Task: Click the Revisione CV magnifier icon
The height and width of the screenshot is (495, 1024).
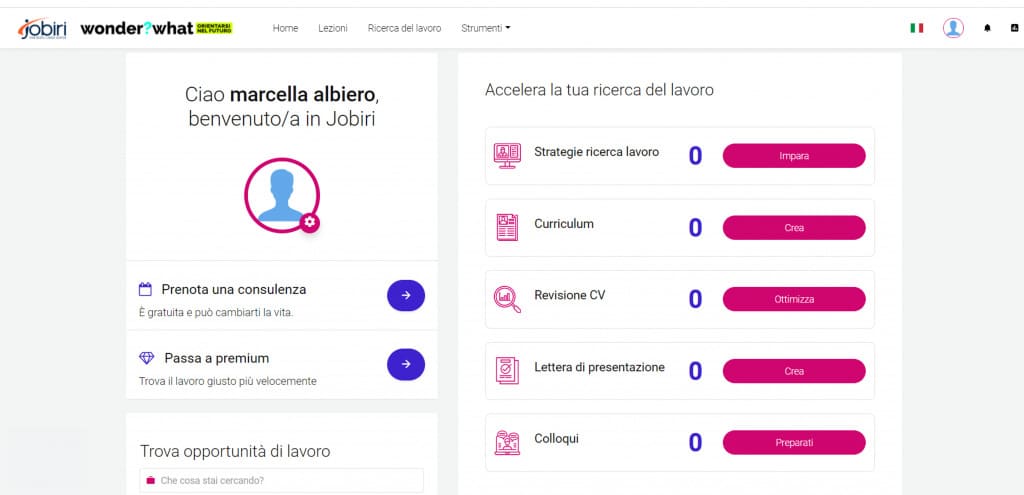Action: pos(507,299)
